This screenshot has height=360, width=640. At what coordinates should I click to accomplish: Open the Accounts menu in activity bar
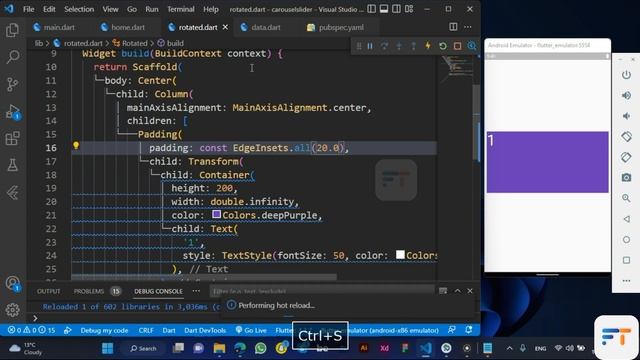pos(13,283)
